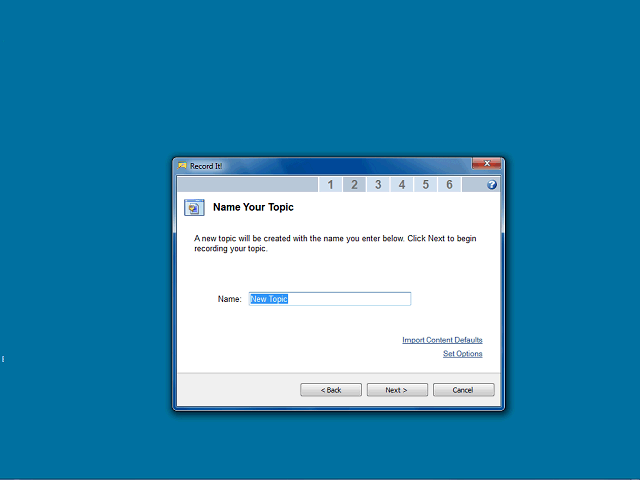Open Import Content Defaults link
The image size is (640, 480).
pyautogui.click(x=442, y=340)
